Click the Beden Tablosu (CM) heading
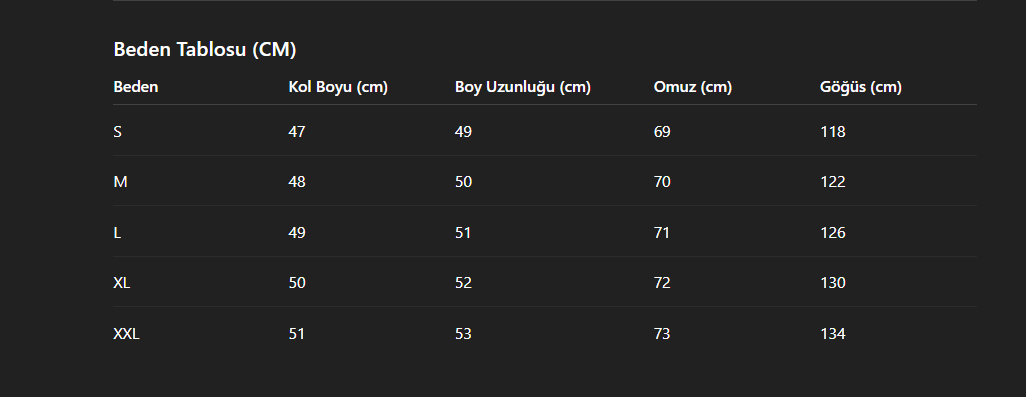This screenshot has width=1026, height=397. click(205, 50)
